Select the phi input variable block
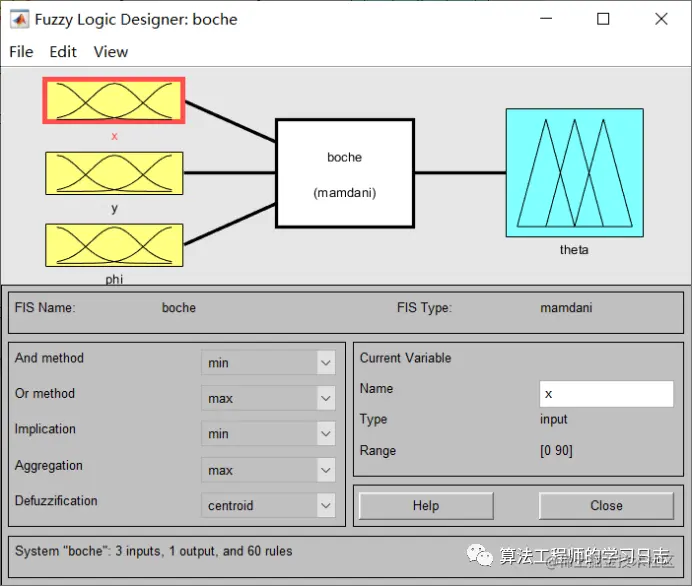 point(114,245)
